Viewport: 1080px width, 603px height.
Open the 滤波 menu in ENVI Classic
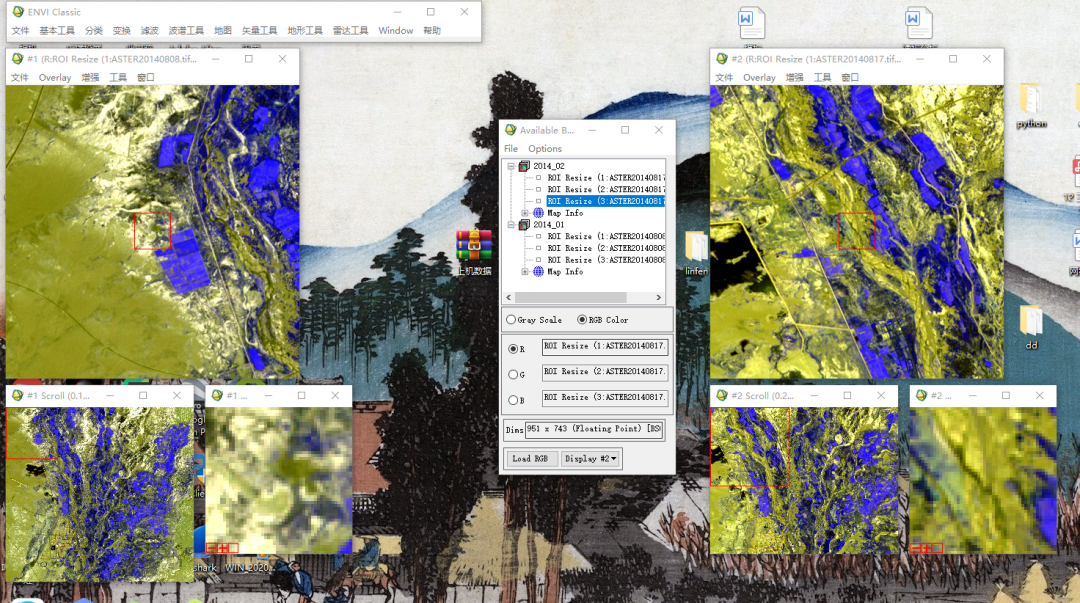coord(149,30)
